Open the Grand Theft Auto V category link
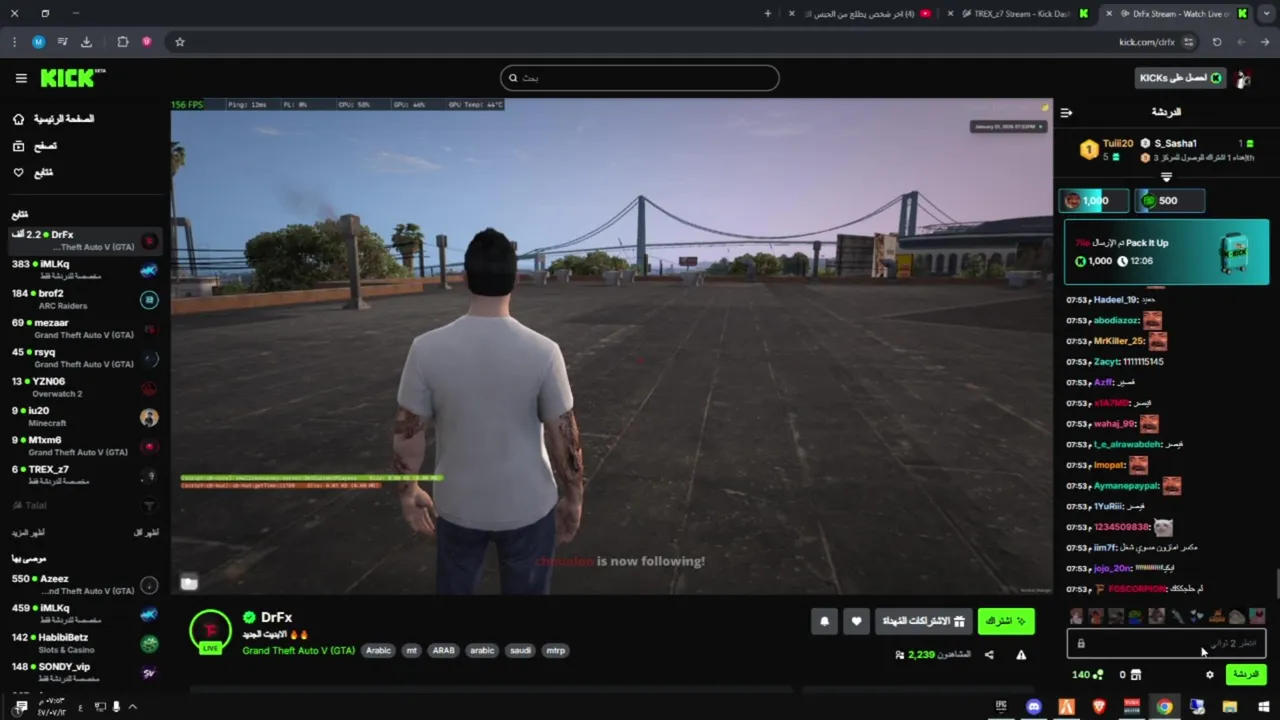This screenshot has width=1280, height=720. 298,650
